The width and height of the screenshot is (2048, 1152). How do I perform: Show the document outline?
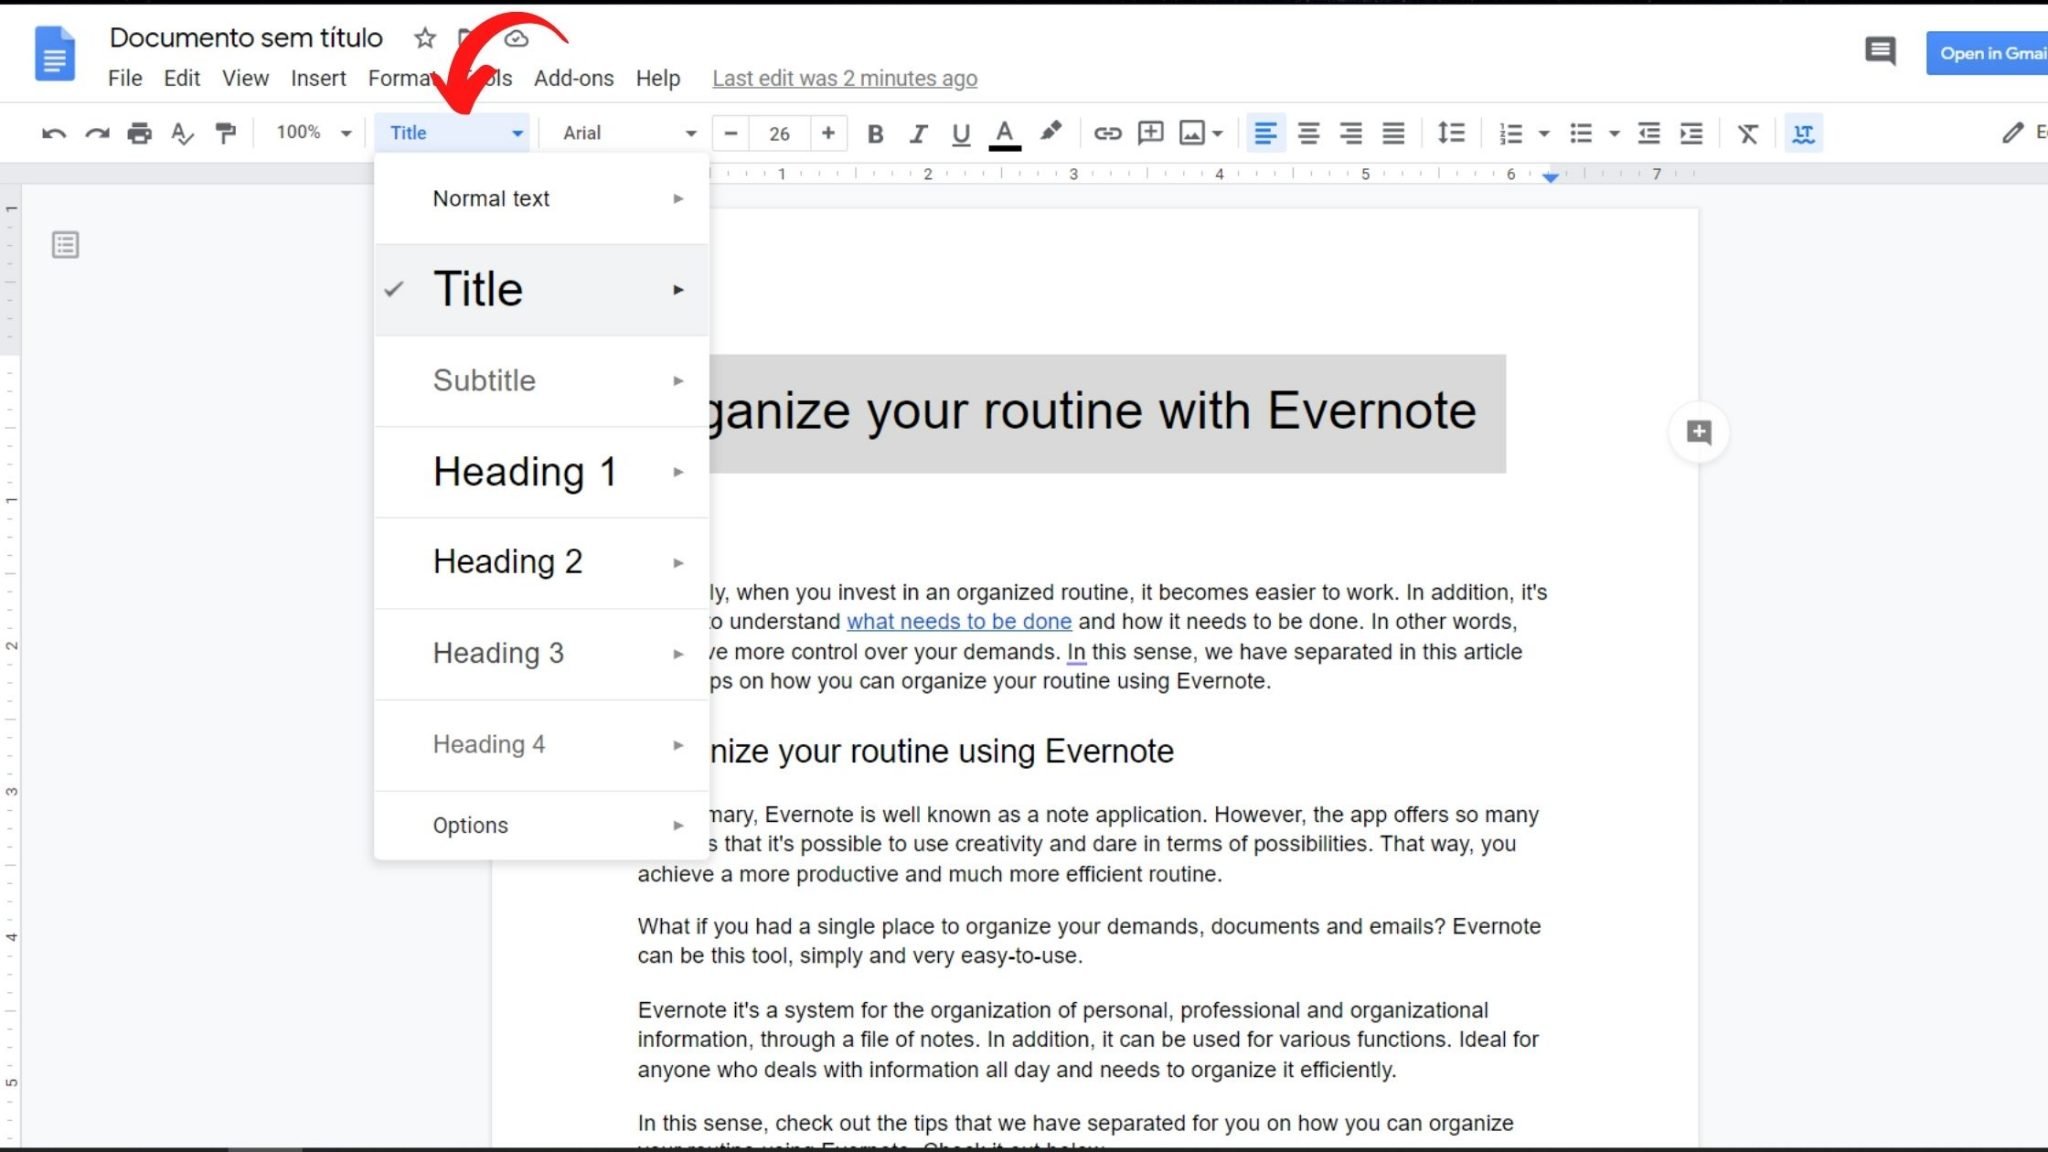point(66,245)
